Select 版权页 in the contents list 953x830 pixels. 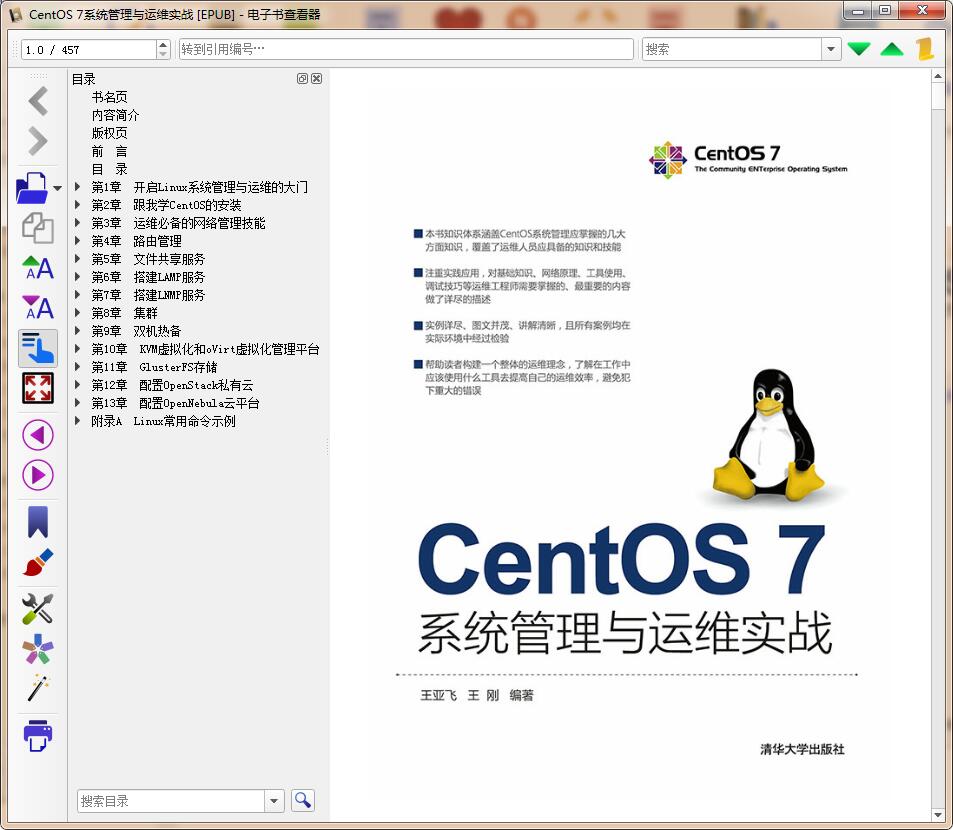tap(109, 133)
